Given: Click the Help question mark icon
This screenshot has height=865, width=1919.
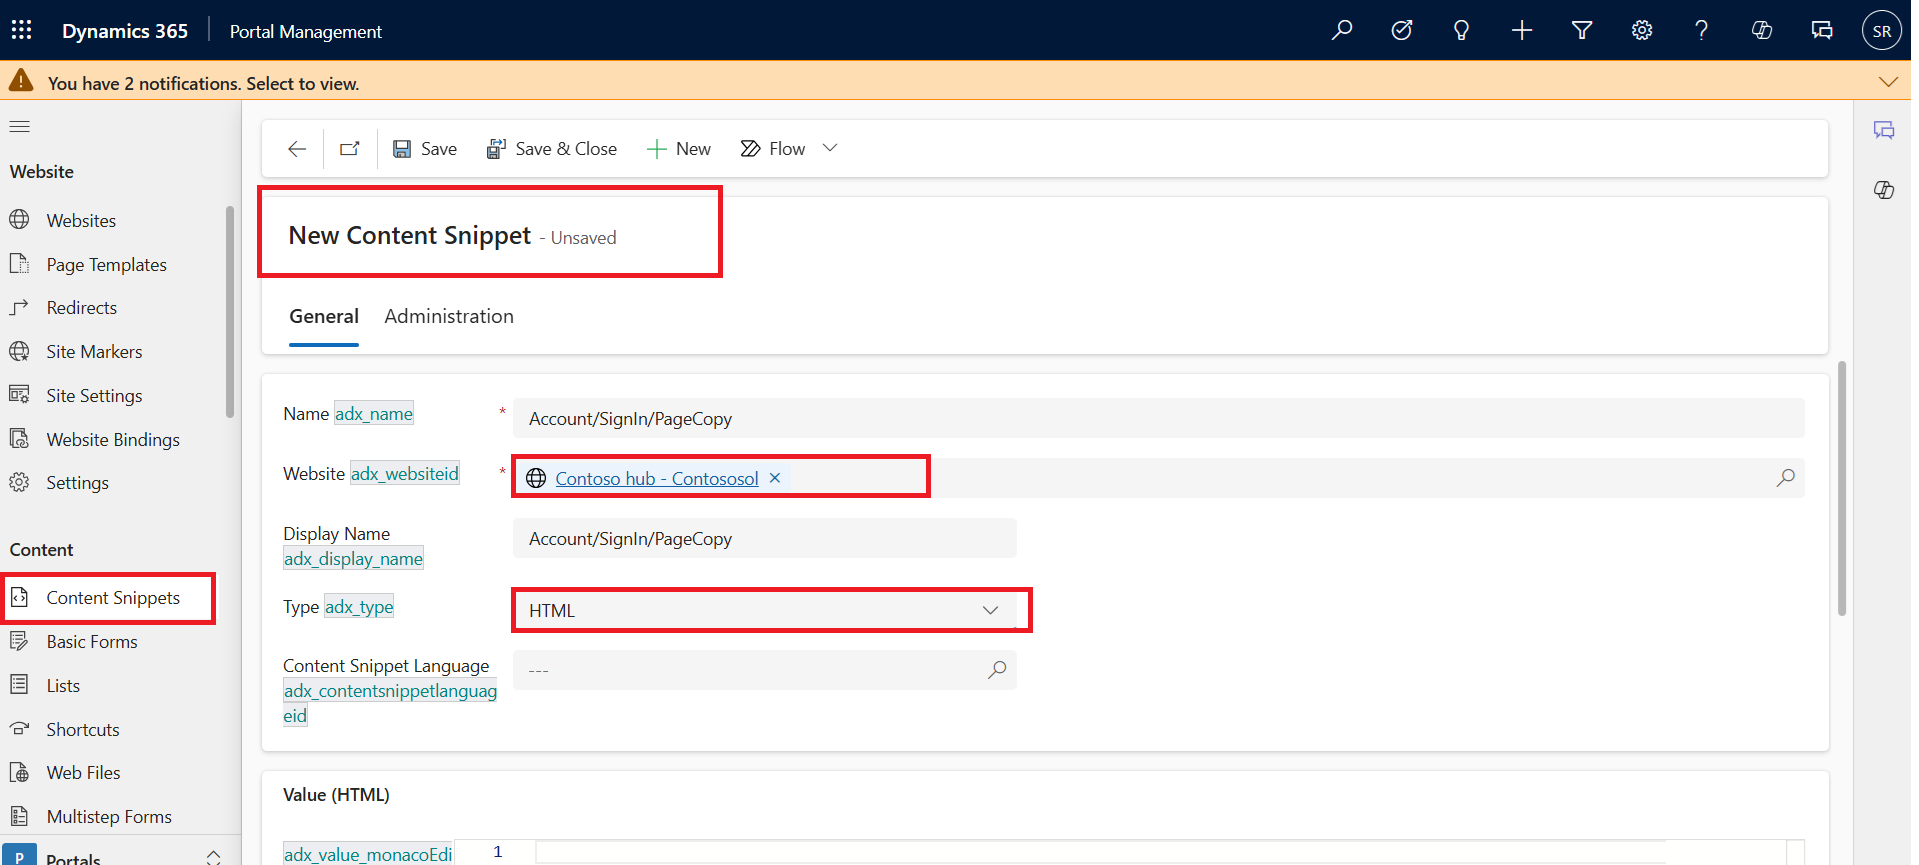Looking at the screenshot, I should tap(1701, 30).
